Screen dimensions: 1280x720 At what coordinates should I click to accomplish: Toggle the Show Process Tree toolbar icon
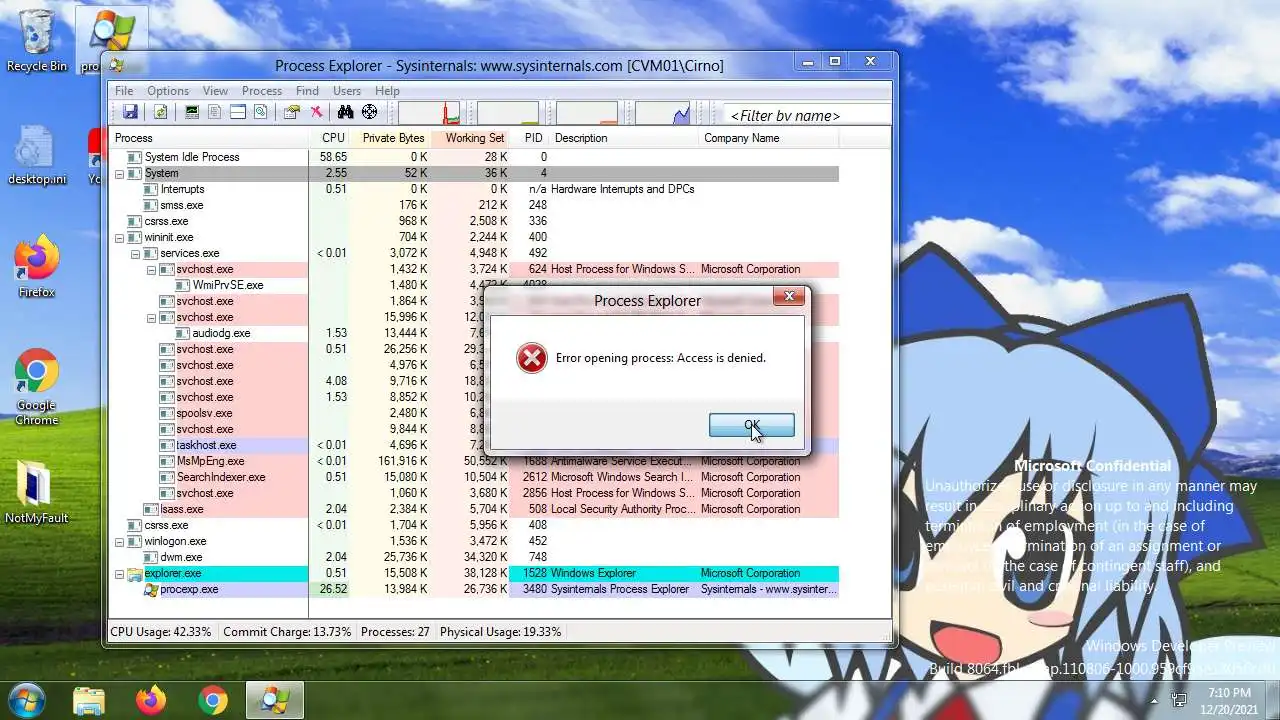(214, 112)
